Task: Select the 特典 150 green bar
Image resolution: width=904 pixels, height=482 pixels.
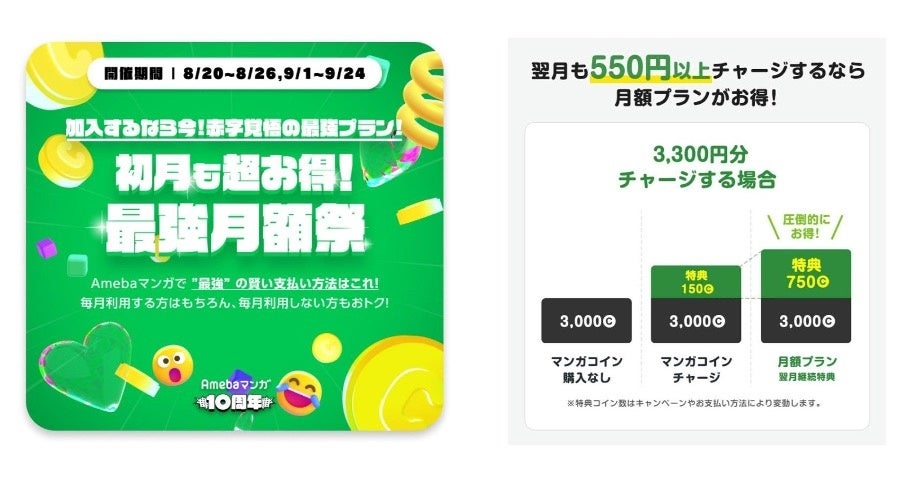Action: (695, 281)
